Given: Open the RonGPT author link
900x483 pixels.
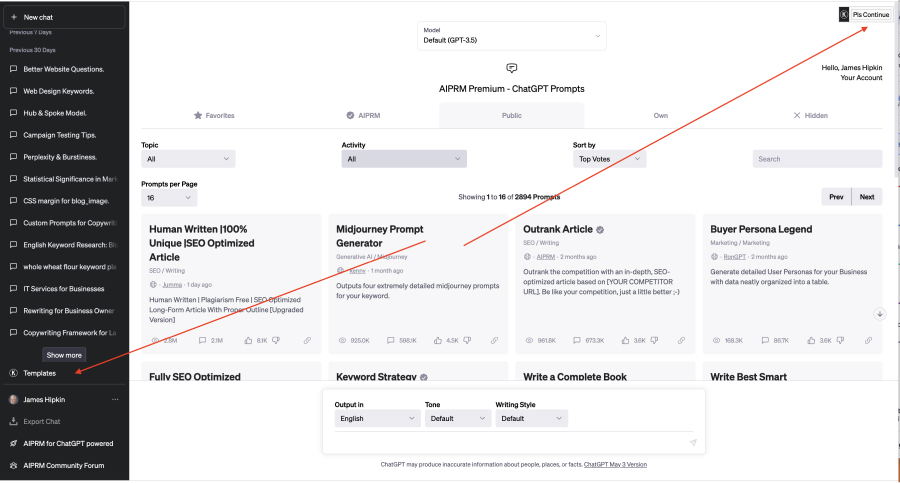Looking at the screenshot, I should coord(734,257).
